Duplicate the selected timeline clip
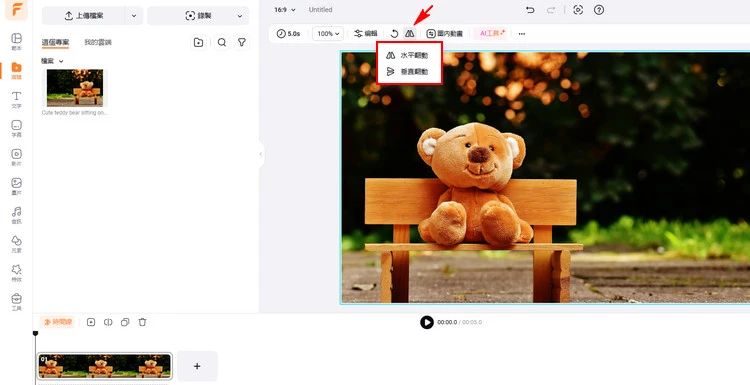The width and height of the screenshot is (750, 385). 125,322
